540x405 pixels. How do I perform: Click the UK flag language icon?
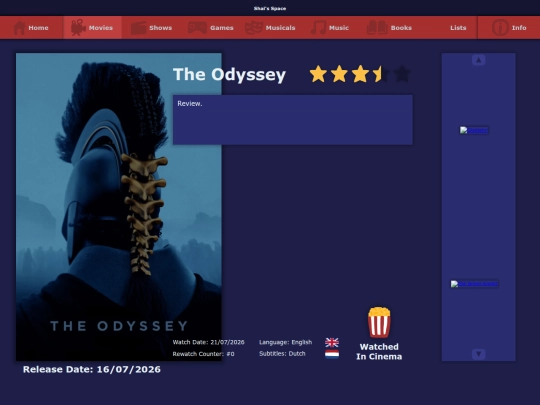pyautogui.click(x=332, y=342)
